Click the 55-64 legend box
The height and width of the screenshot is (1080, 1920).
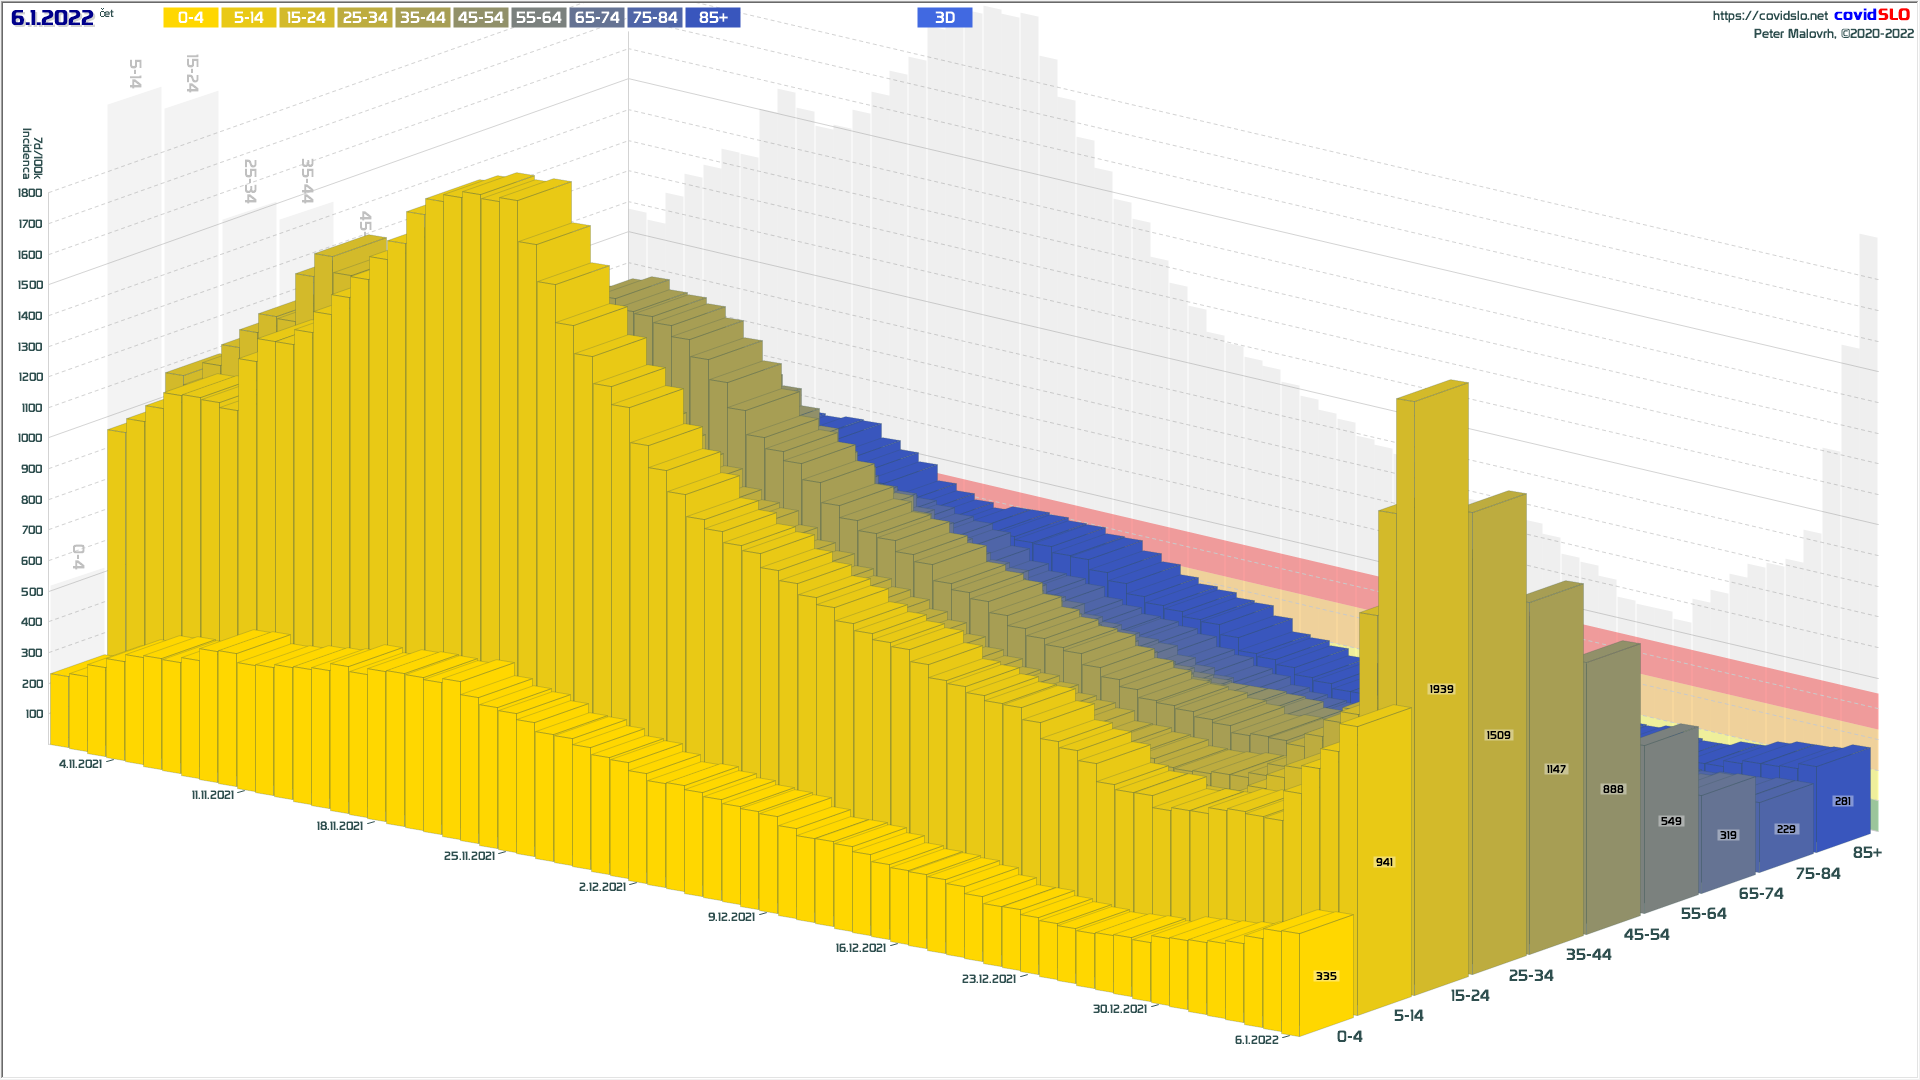(x=539, y=18)
